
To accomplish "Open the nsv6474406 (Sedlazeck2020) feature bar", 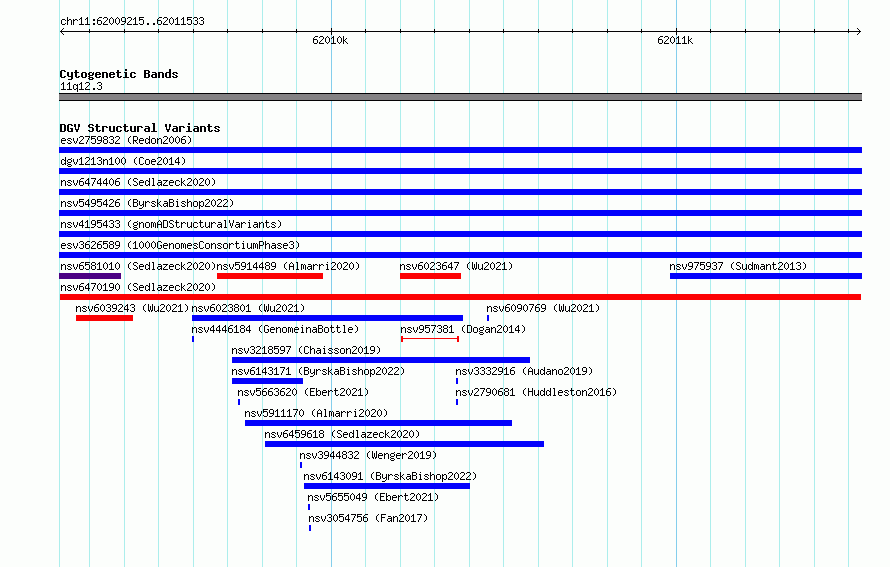I will (x=460, y=192).
